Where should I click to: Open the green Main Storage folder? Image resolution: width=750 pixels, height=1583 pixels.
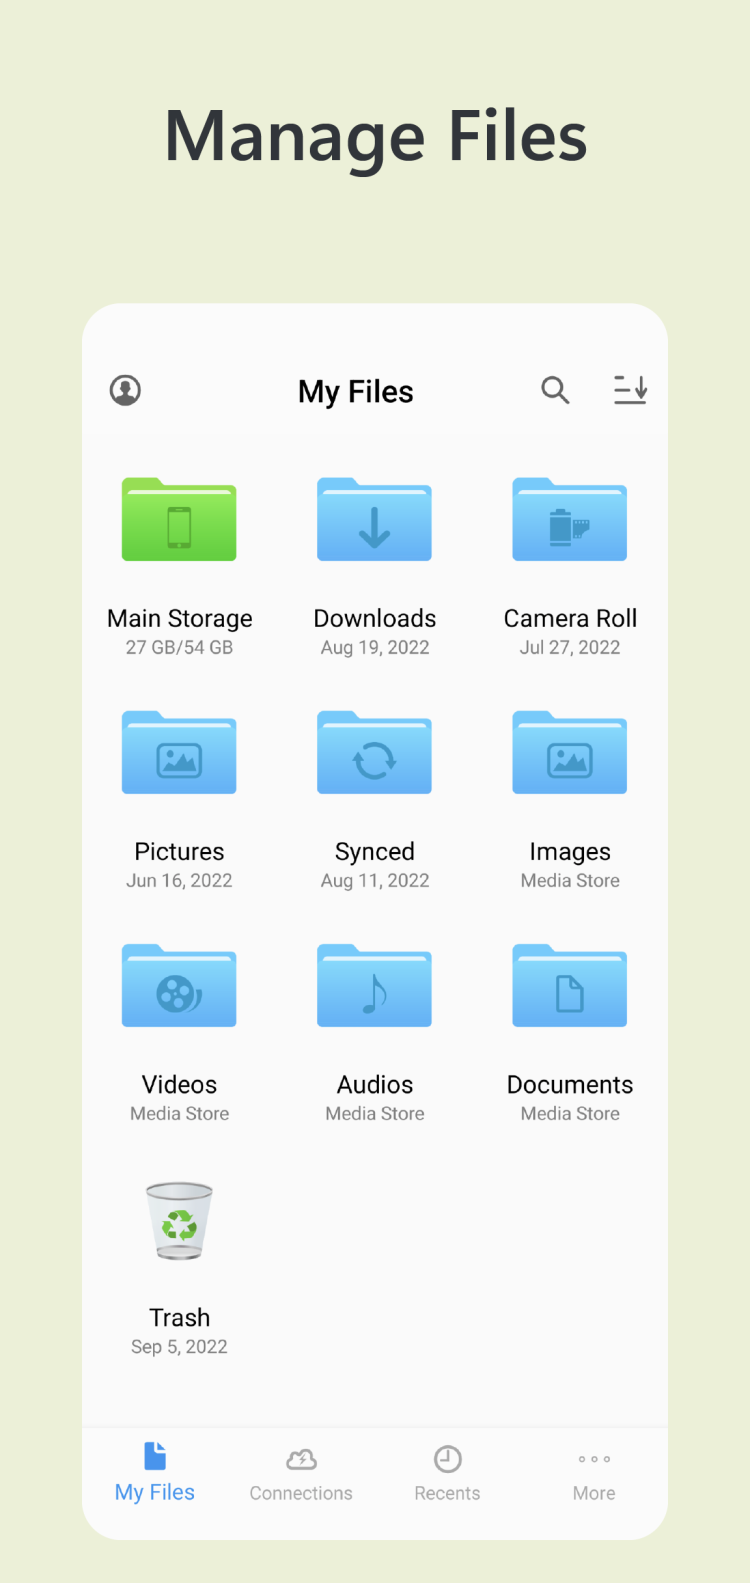pyautogui.click(x=179, y=520)
